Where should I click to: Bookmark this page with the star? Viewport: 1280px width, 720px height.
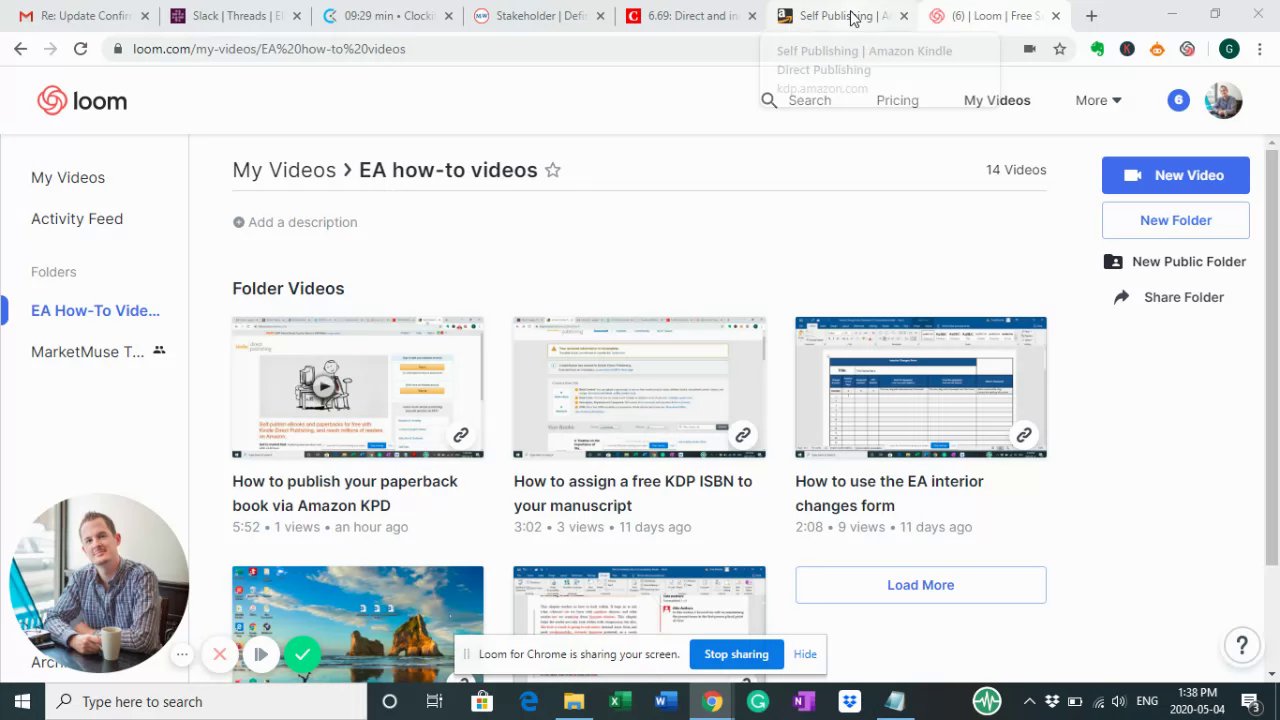[1059, 49]
